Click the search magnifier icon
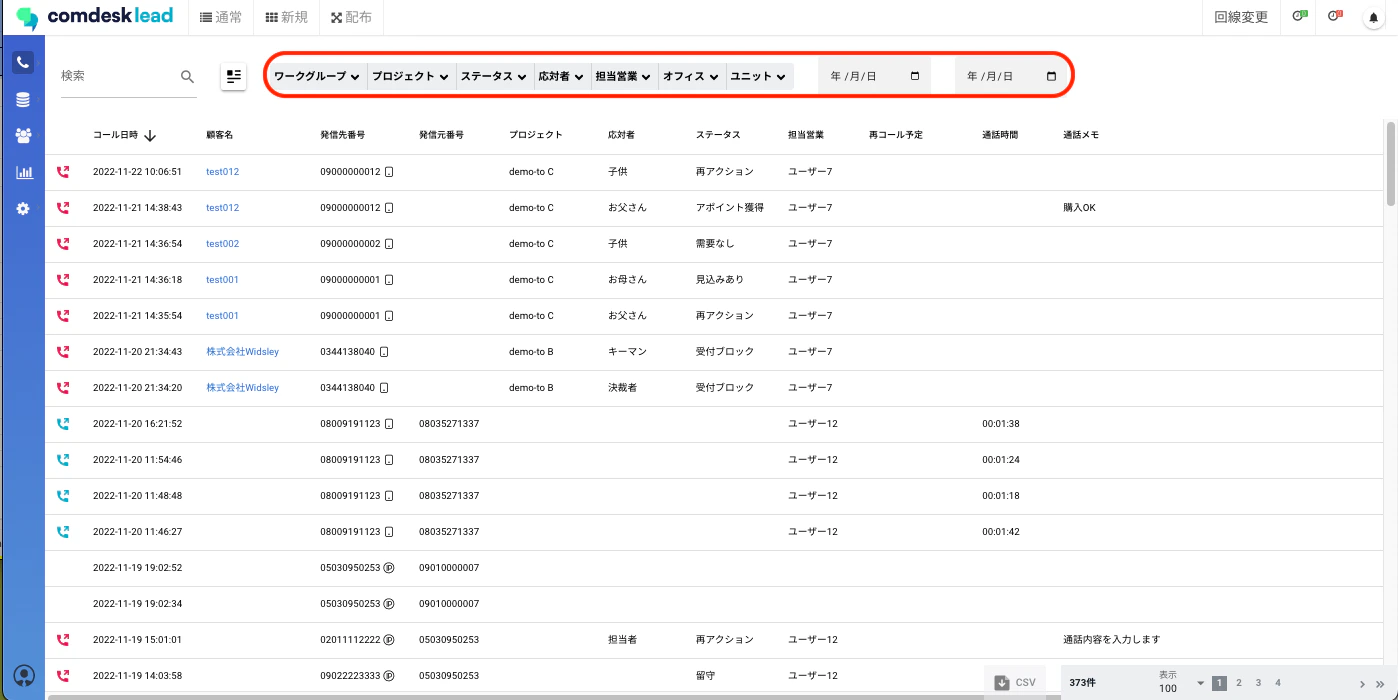Screen dimensions: 1398x700 click(x=187, y=76)
